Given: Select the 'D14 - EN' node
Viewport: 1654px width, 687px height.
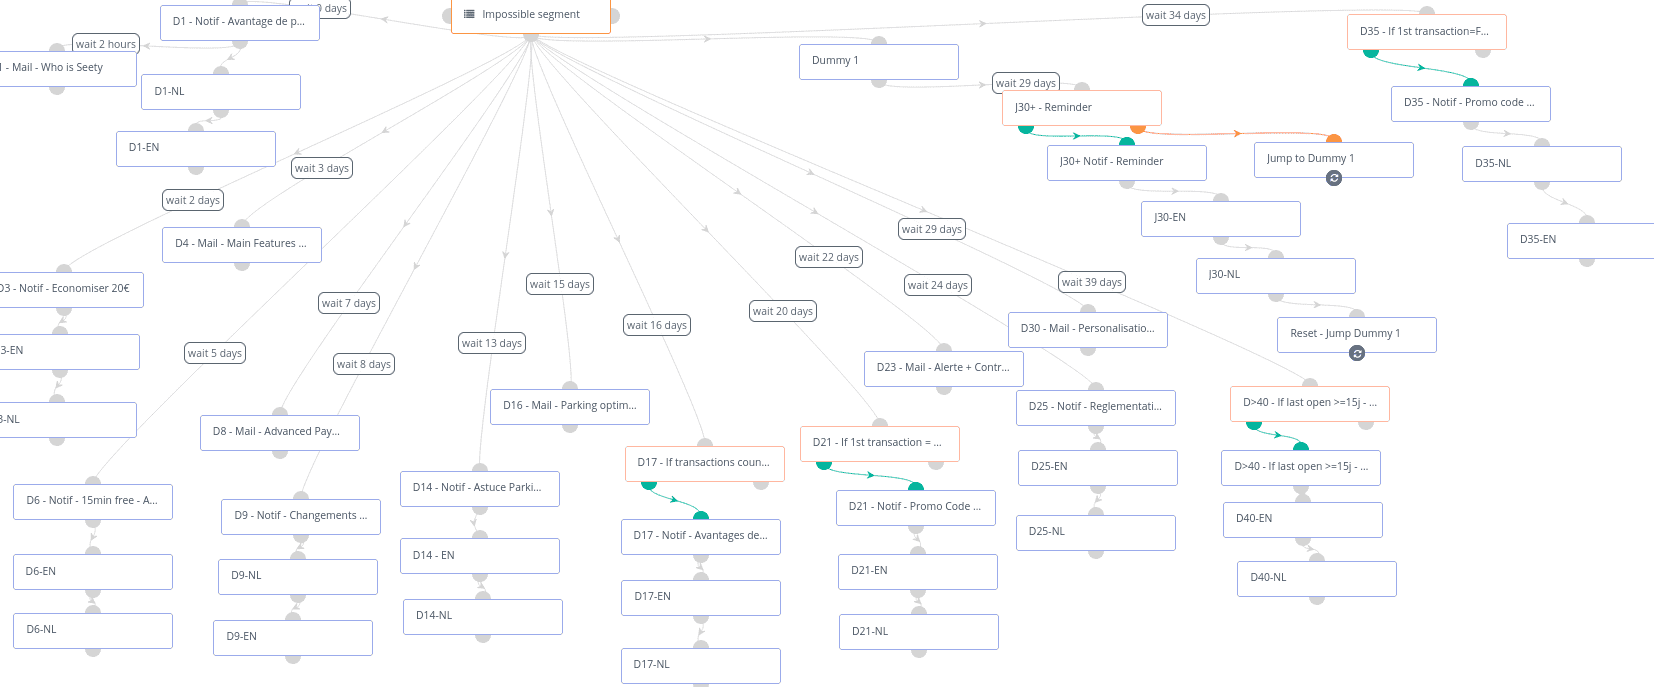Looking at the screenshot, I should (x=479, y=556).
